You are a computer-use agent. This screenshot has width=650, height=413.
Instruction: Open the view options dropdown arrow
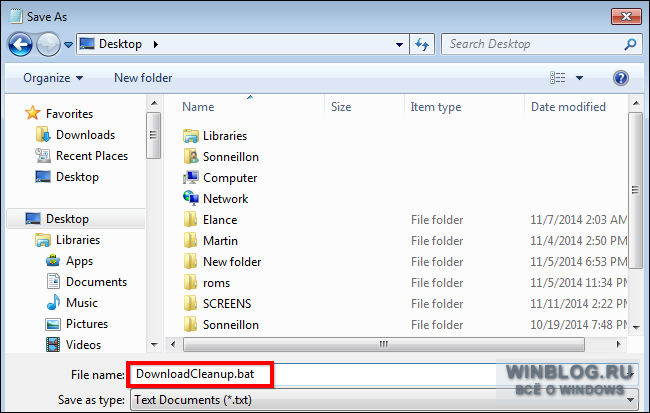(x=580, y=78)
